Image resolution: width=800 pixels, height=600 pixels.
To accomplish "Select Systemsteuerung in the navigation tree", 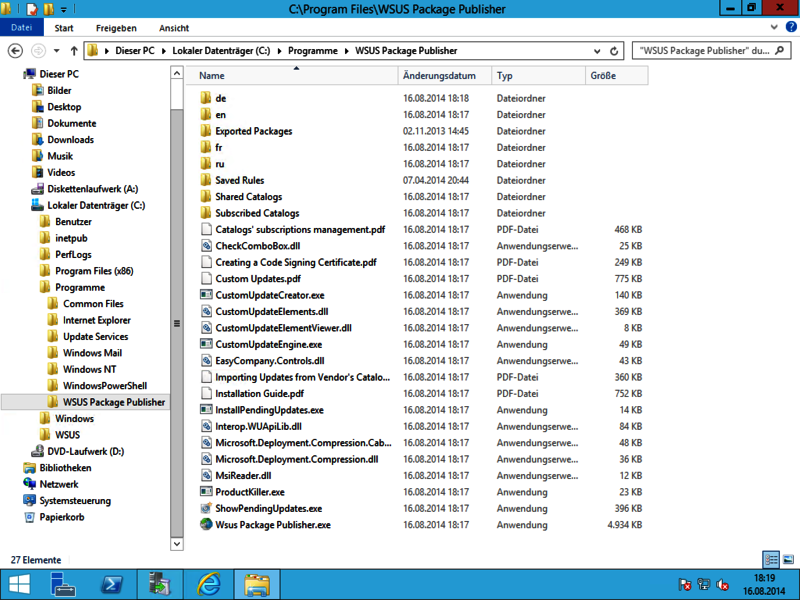I will (x=75, y=501).
